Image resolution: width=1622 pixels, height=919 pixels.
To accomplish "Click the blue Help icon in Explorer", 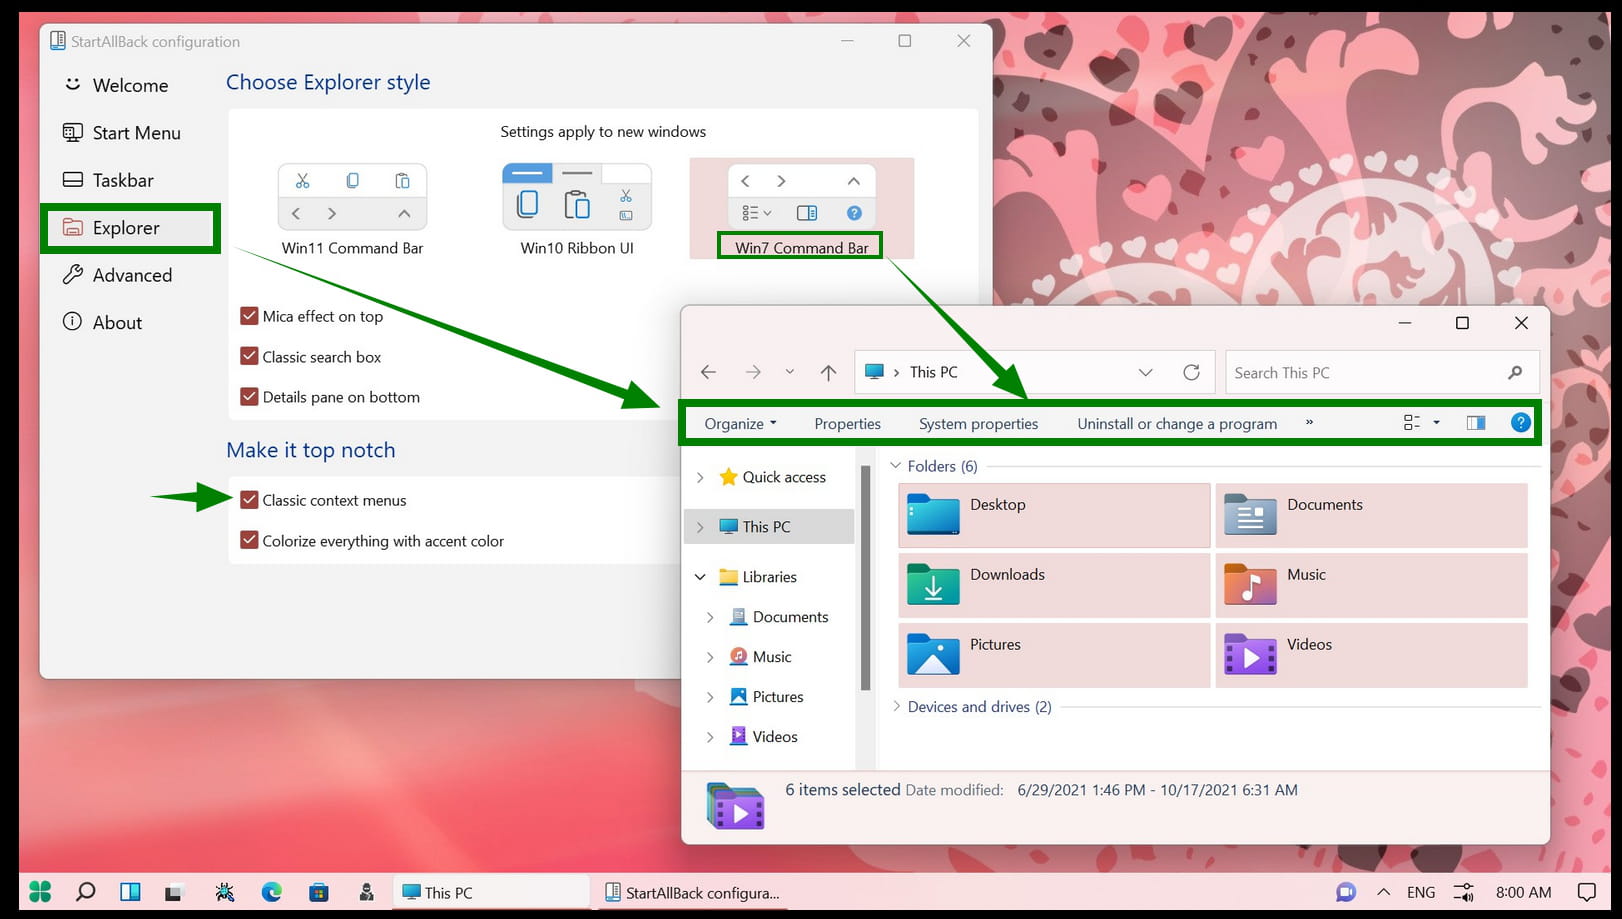I will 1520,422.
